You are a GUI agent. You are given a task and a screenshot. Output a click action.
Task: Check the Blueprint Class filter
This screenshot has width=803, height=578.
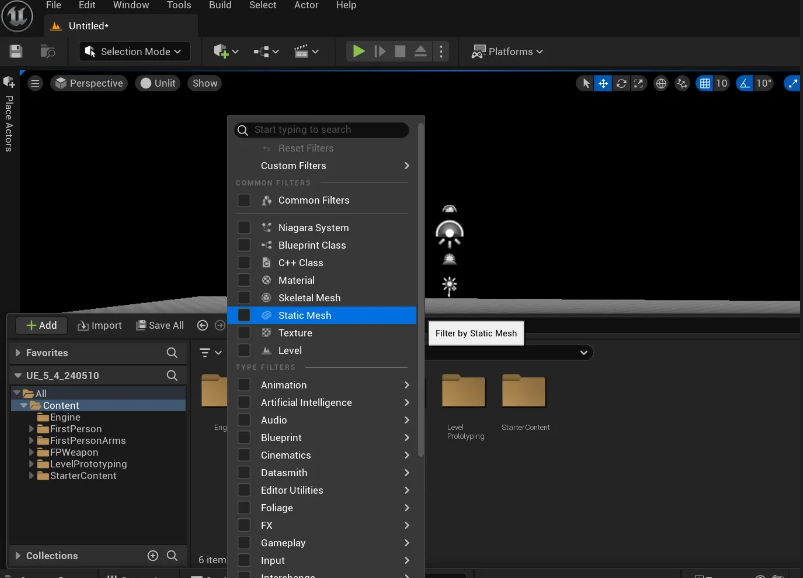244,245
